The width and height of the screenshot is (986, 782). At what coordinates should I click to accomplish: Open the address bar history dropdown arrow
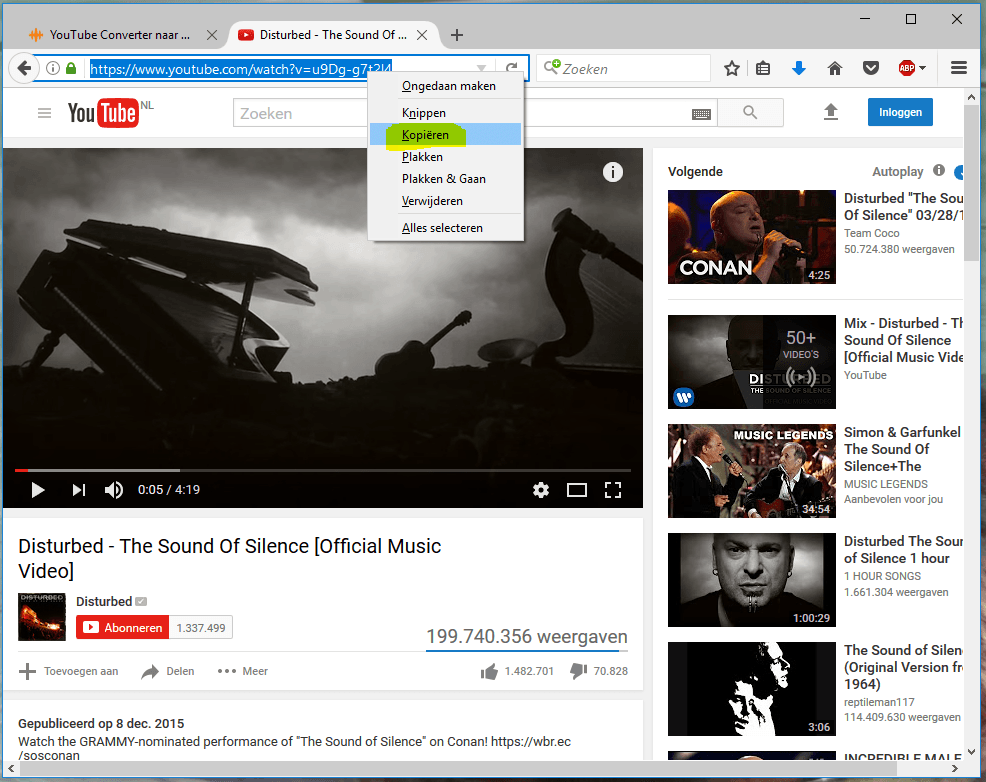[481, 68]
